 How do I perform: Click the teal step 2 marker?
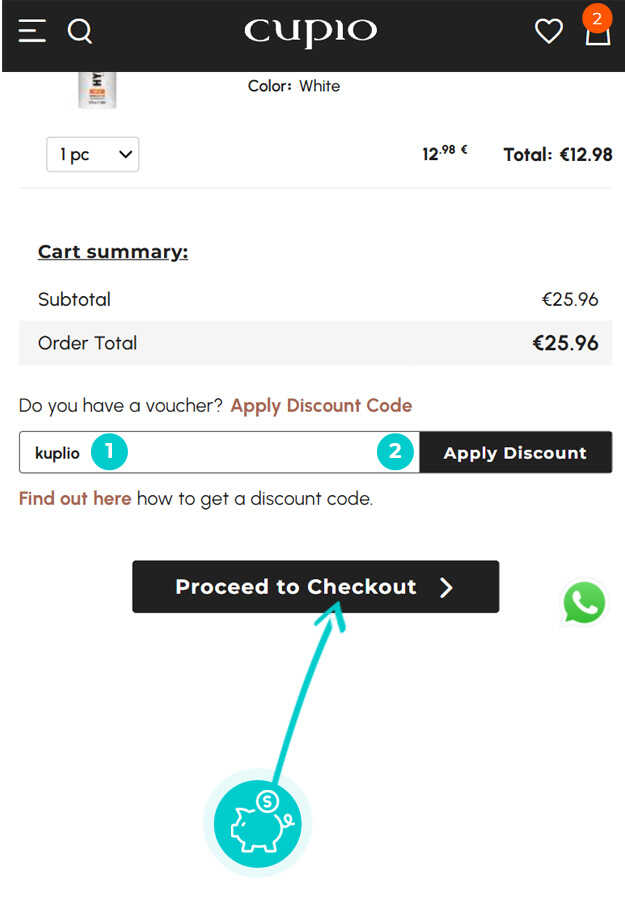click(x=395, y=452)
